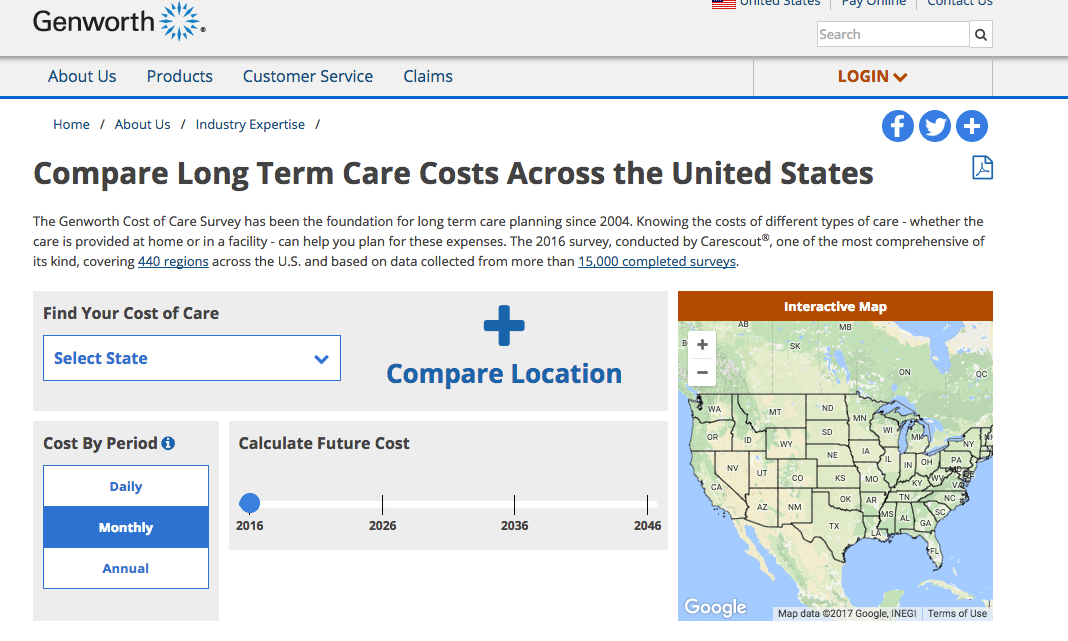Click the Compare Location text

(x=504, y=374)
